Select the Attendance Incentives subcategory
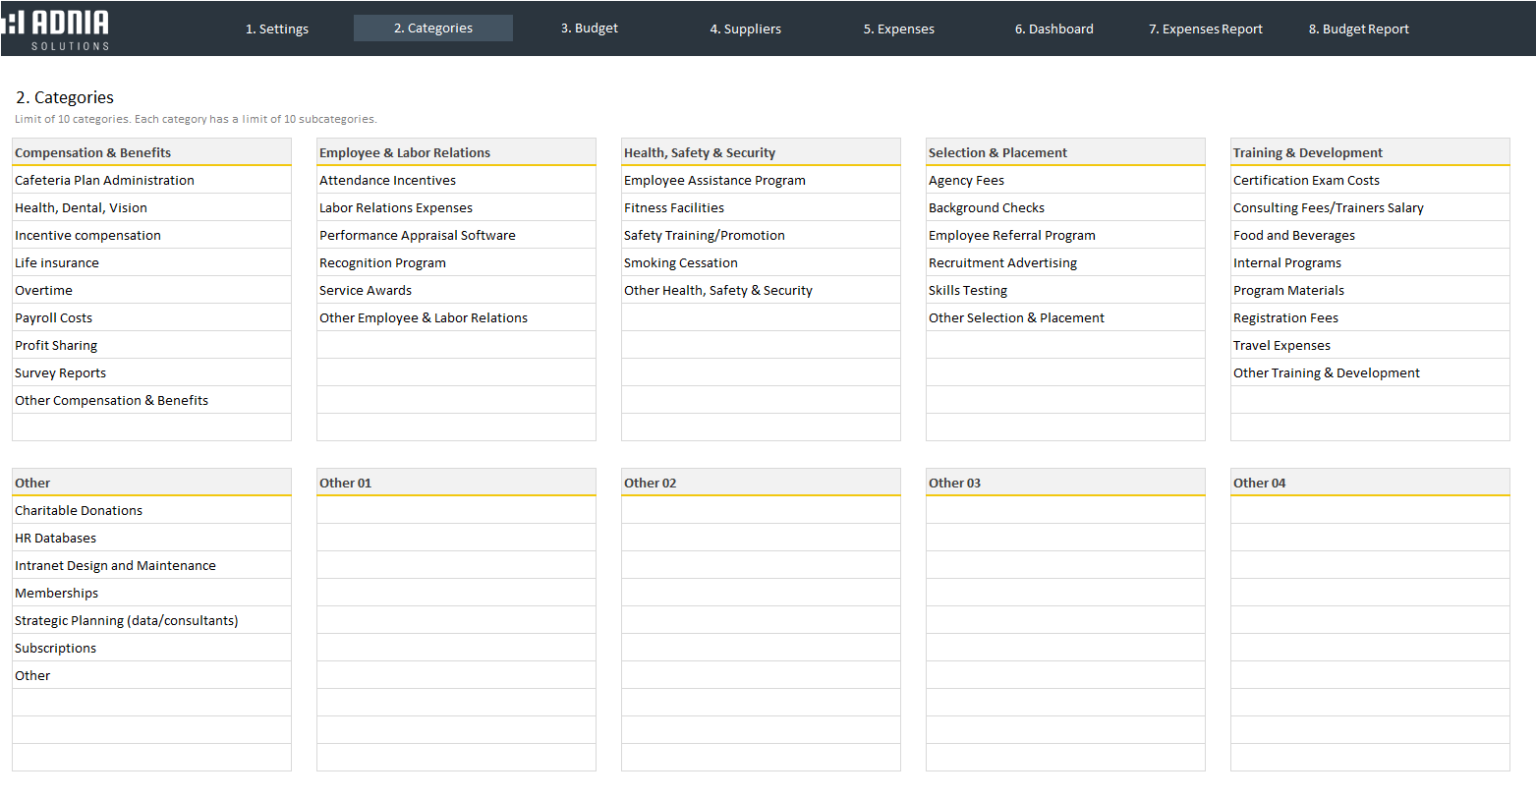 (457, 180)
